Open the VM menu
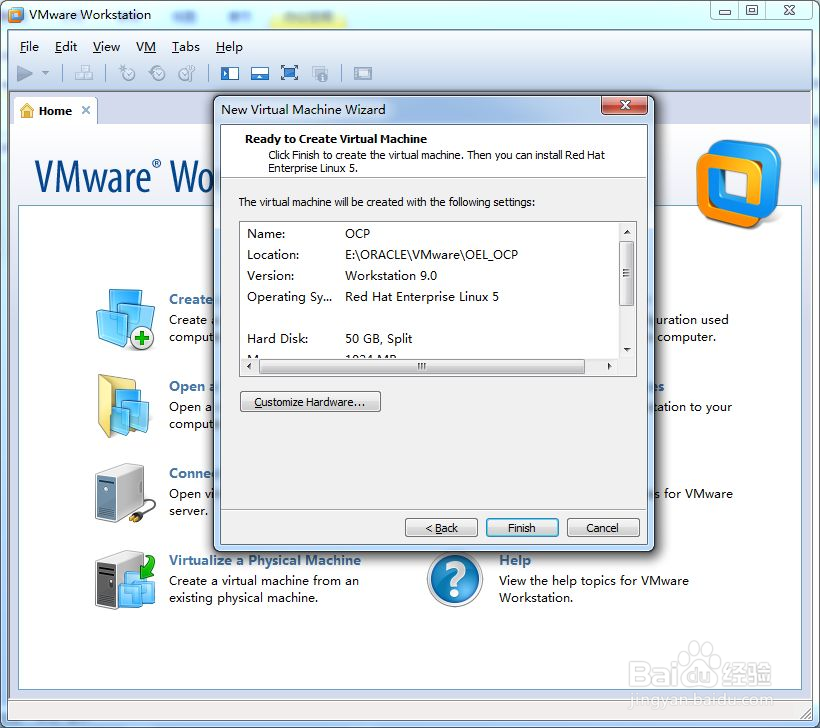 point(146,47)
